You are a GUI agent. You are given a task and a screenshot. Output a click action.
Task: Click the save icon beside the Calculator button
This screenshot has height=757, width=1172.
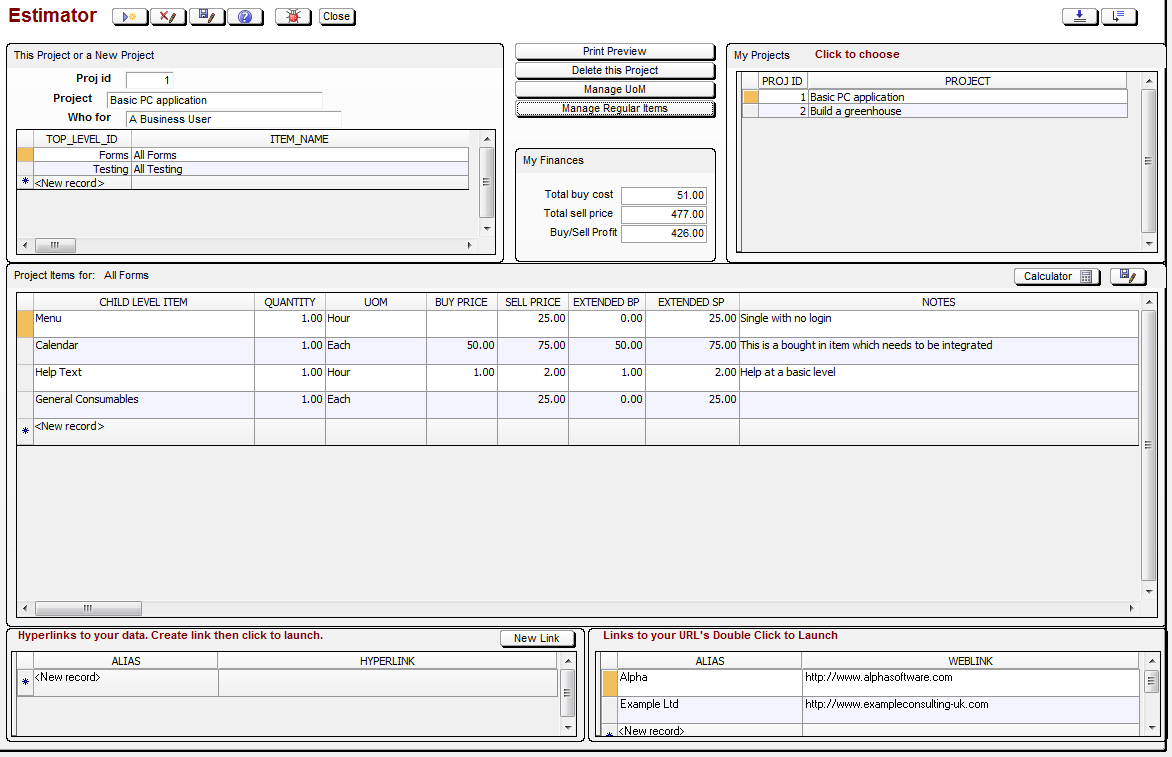(x=1128, y=276)
